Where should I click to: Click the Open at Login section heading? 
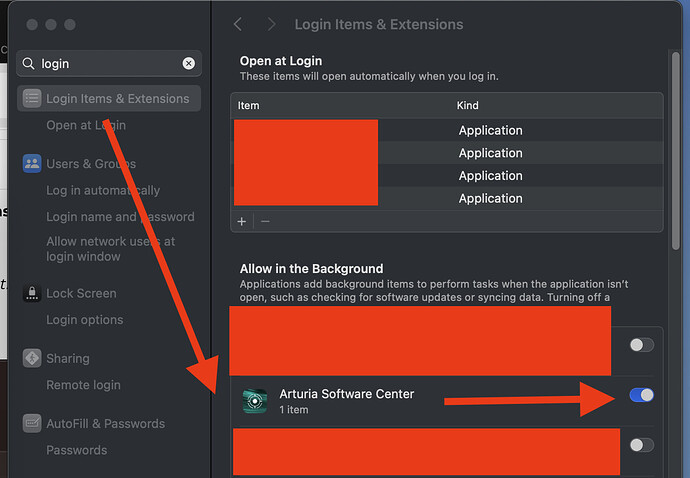pos(281,61)
